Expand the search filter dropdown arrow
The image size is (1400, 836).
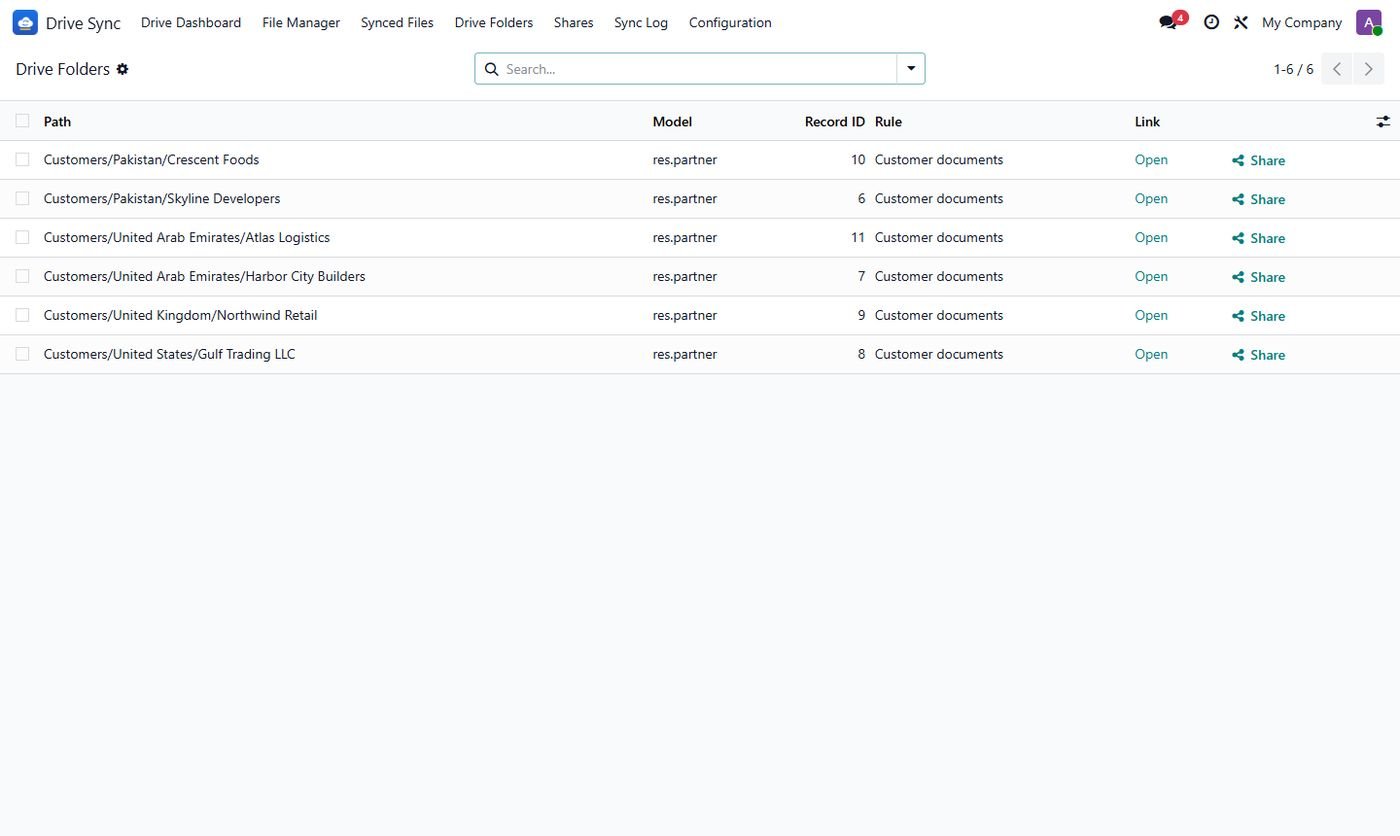(x=911, y=69)
